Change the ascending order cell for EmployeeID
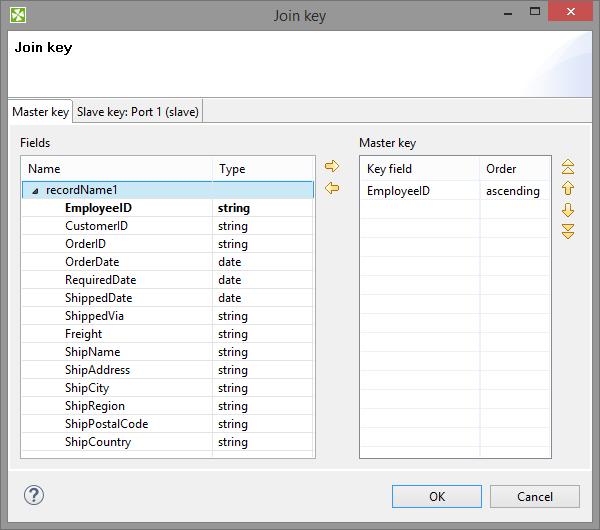Viewport: 600px width, 530px height. coord(512,190)
